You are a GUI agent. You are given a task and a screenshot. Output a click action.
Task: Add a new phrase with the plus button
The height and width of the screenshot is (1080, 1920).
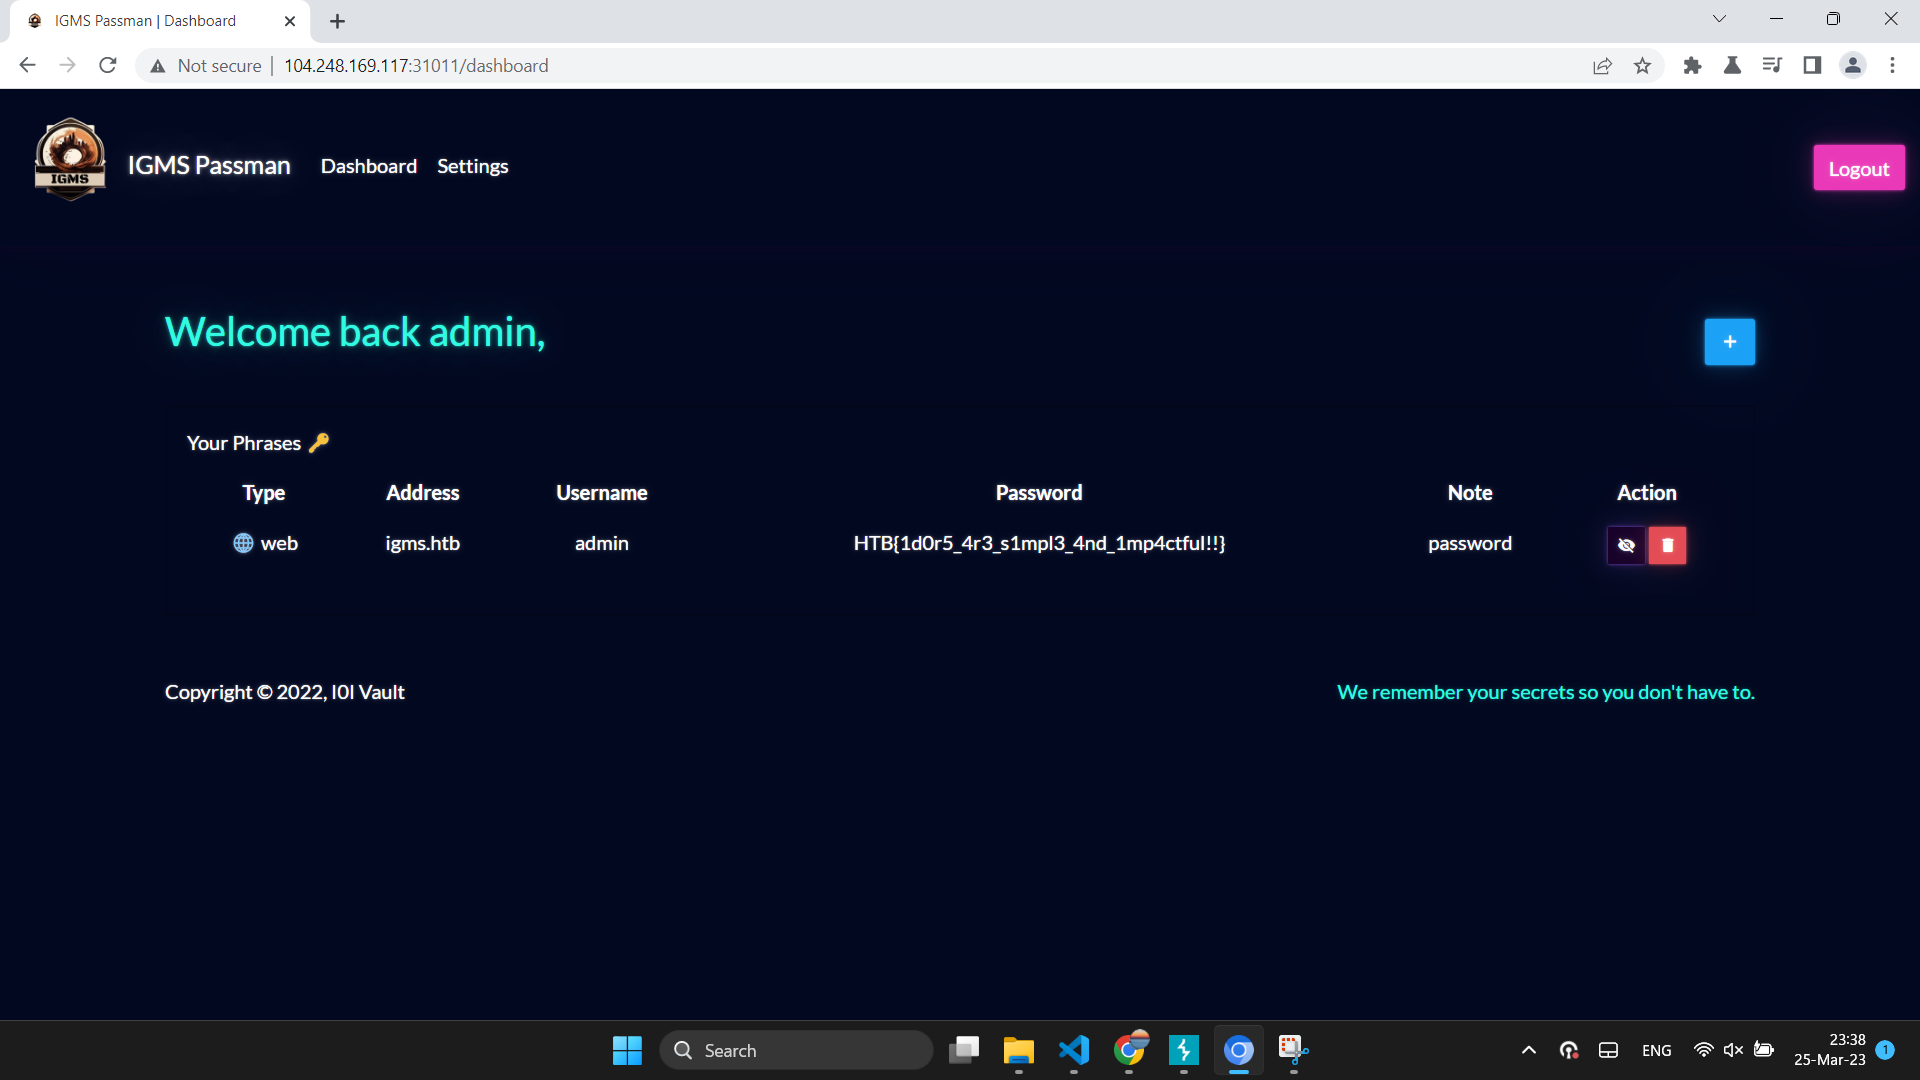[1729, 341]
